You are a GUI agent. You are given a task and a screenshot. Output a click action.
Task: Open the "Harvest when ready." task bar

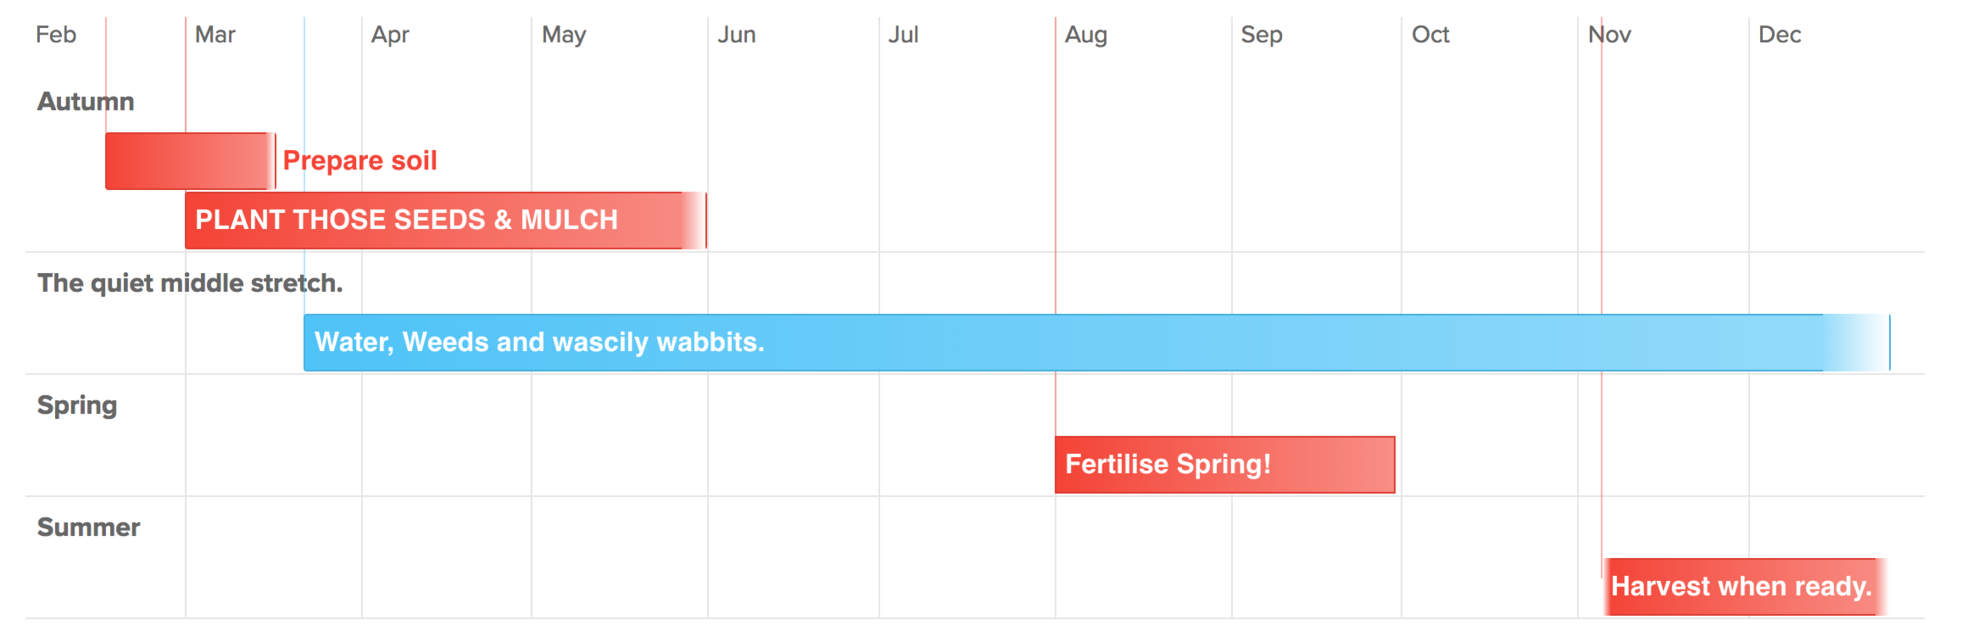pos(1742,587)
